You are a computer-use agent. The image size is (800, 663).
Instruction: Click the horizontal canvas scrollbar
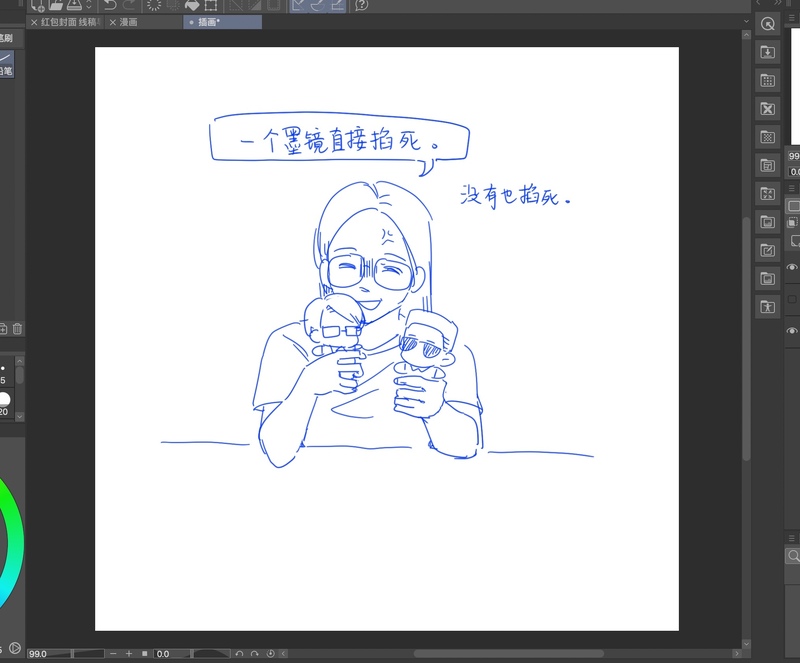coord(508,653)
